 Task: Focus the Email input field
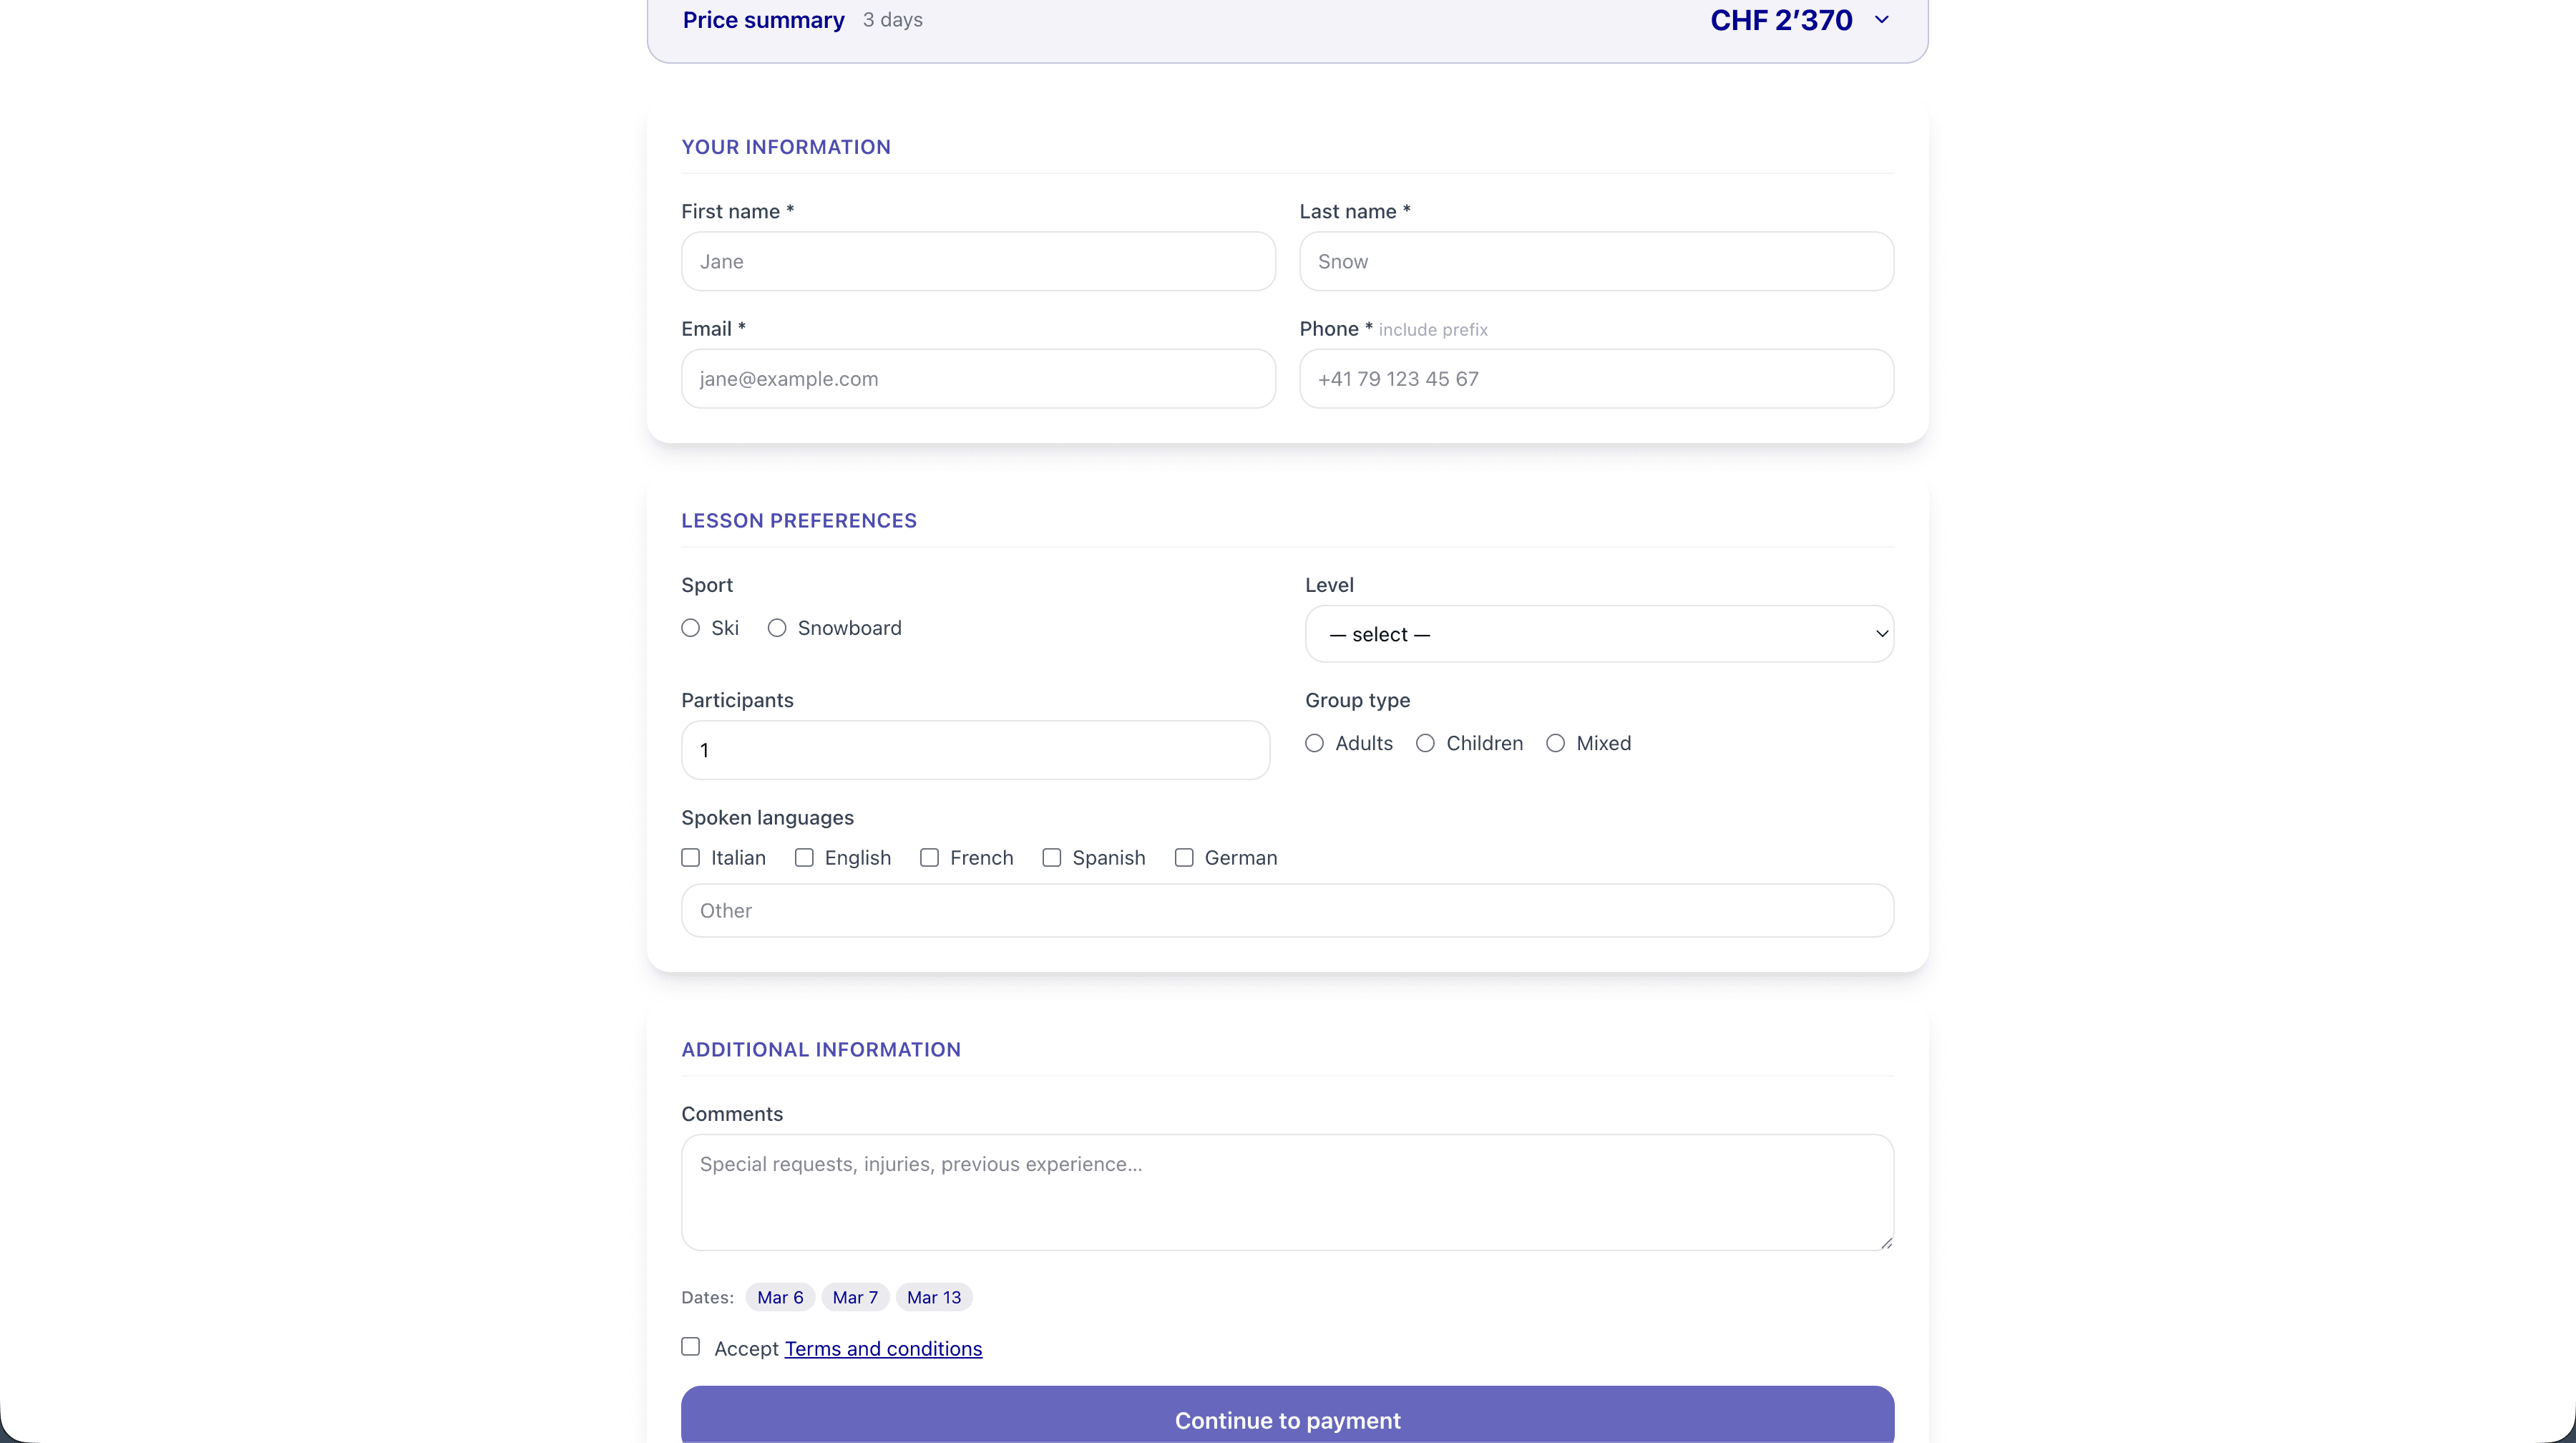click(977, 378)
